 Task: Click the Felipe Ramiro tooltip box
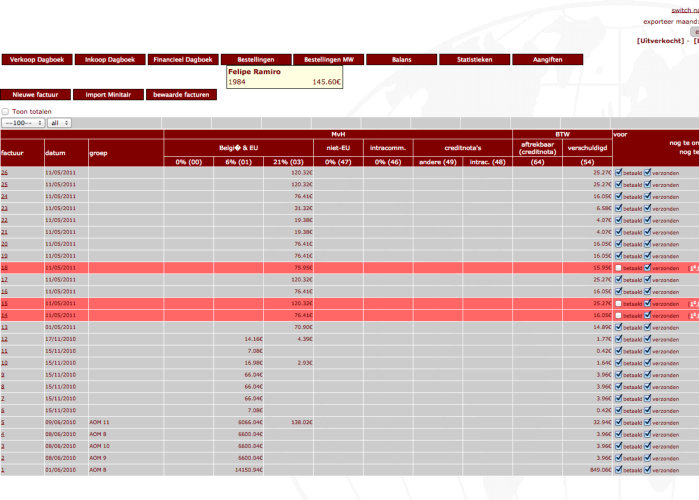tap(284, 77)
